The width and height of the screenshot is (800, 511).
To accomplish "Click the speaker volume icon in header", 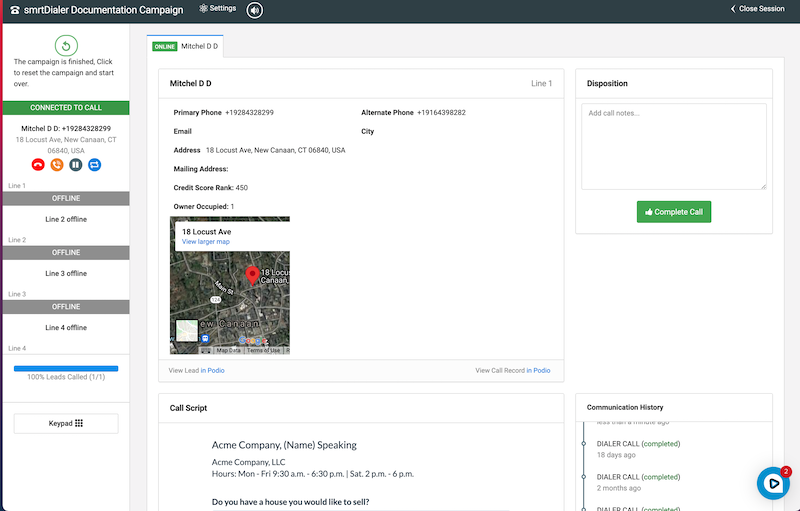I will point(255,10).
